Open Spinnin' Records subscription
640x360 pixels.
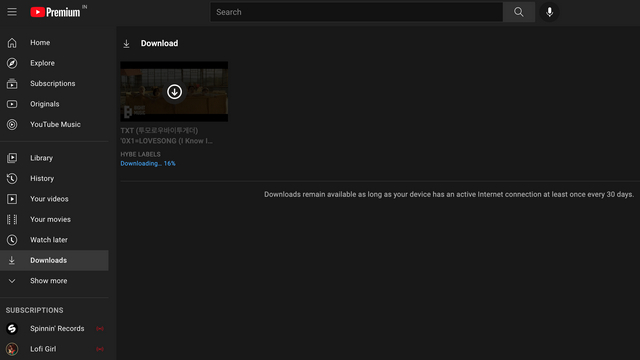click(x=54, y=329)
